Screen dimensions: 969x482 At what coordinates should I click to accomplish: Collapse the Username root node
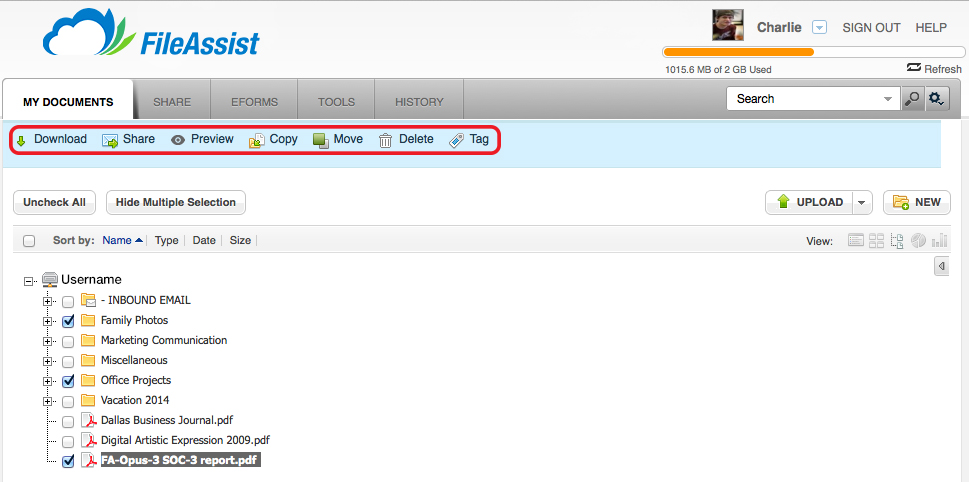[x=28, y=281]
